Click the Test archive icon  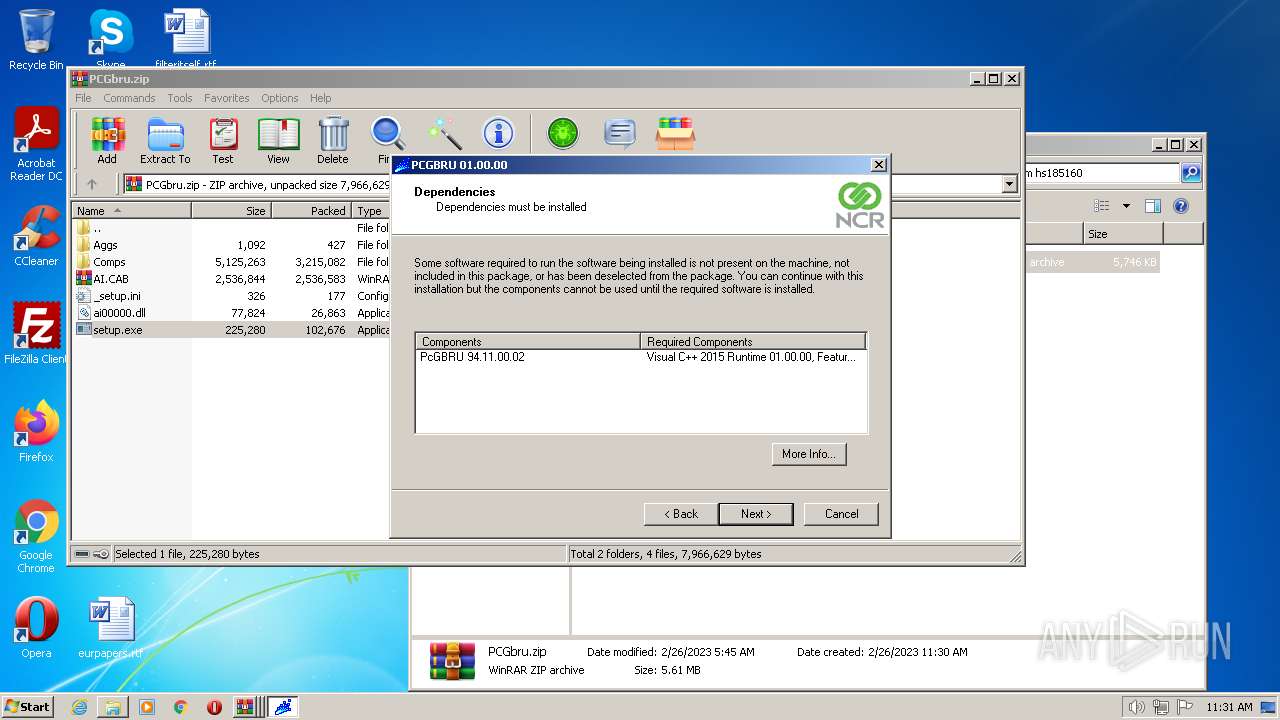[223, 140]
